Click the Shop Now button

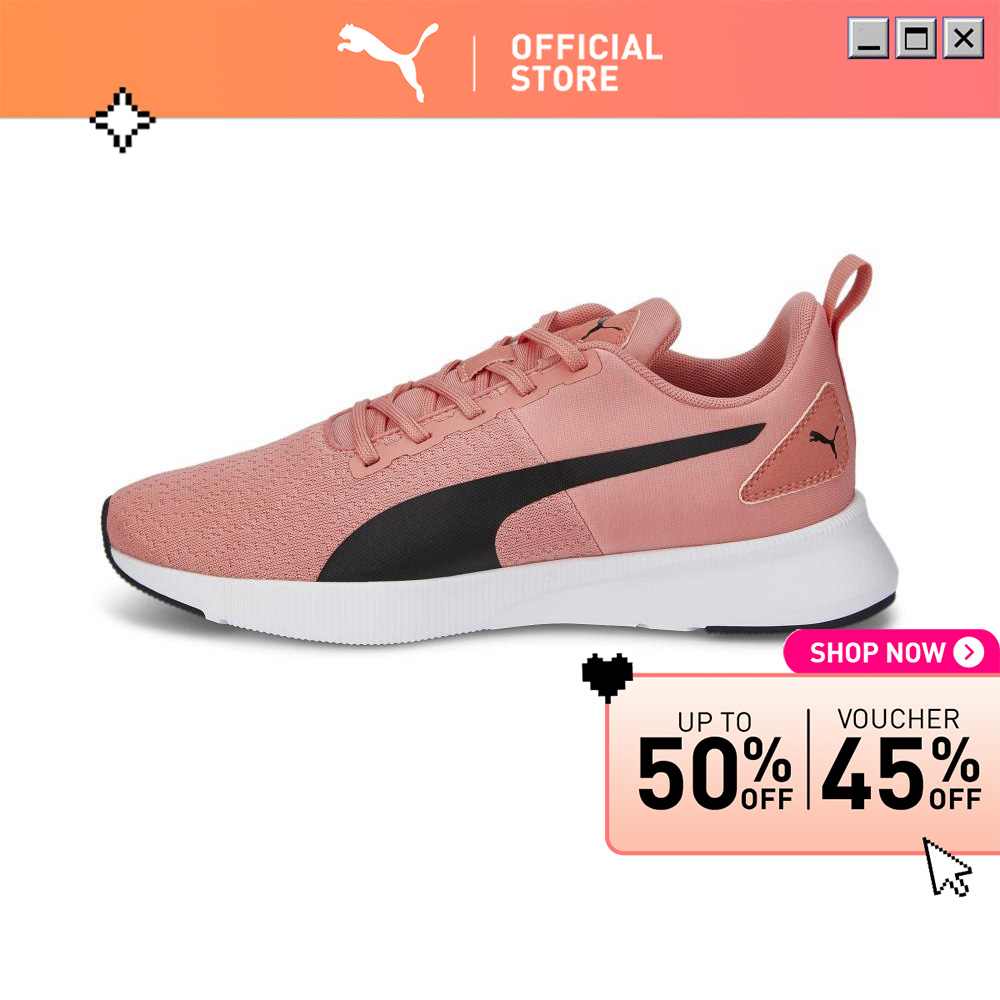coord(892,652)
